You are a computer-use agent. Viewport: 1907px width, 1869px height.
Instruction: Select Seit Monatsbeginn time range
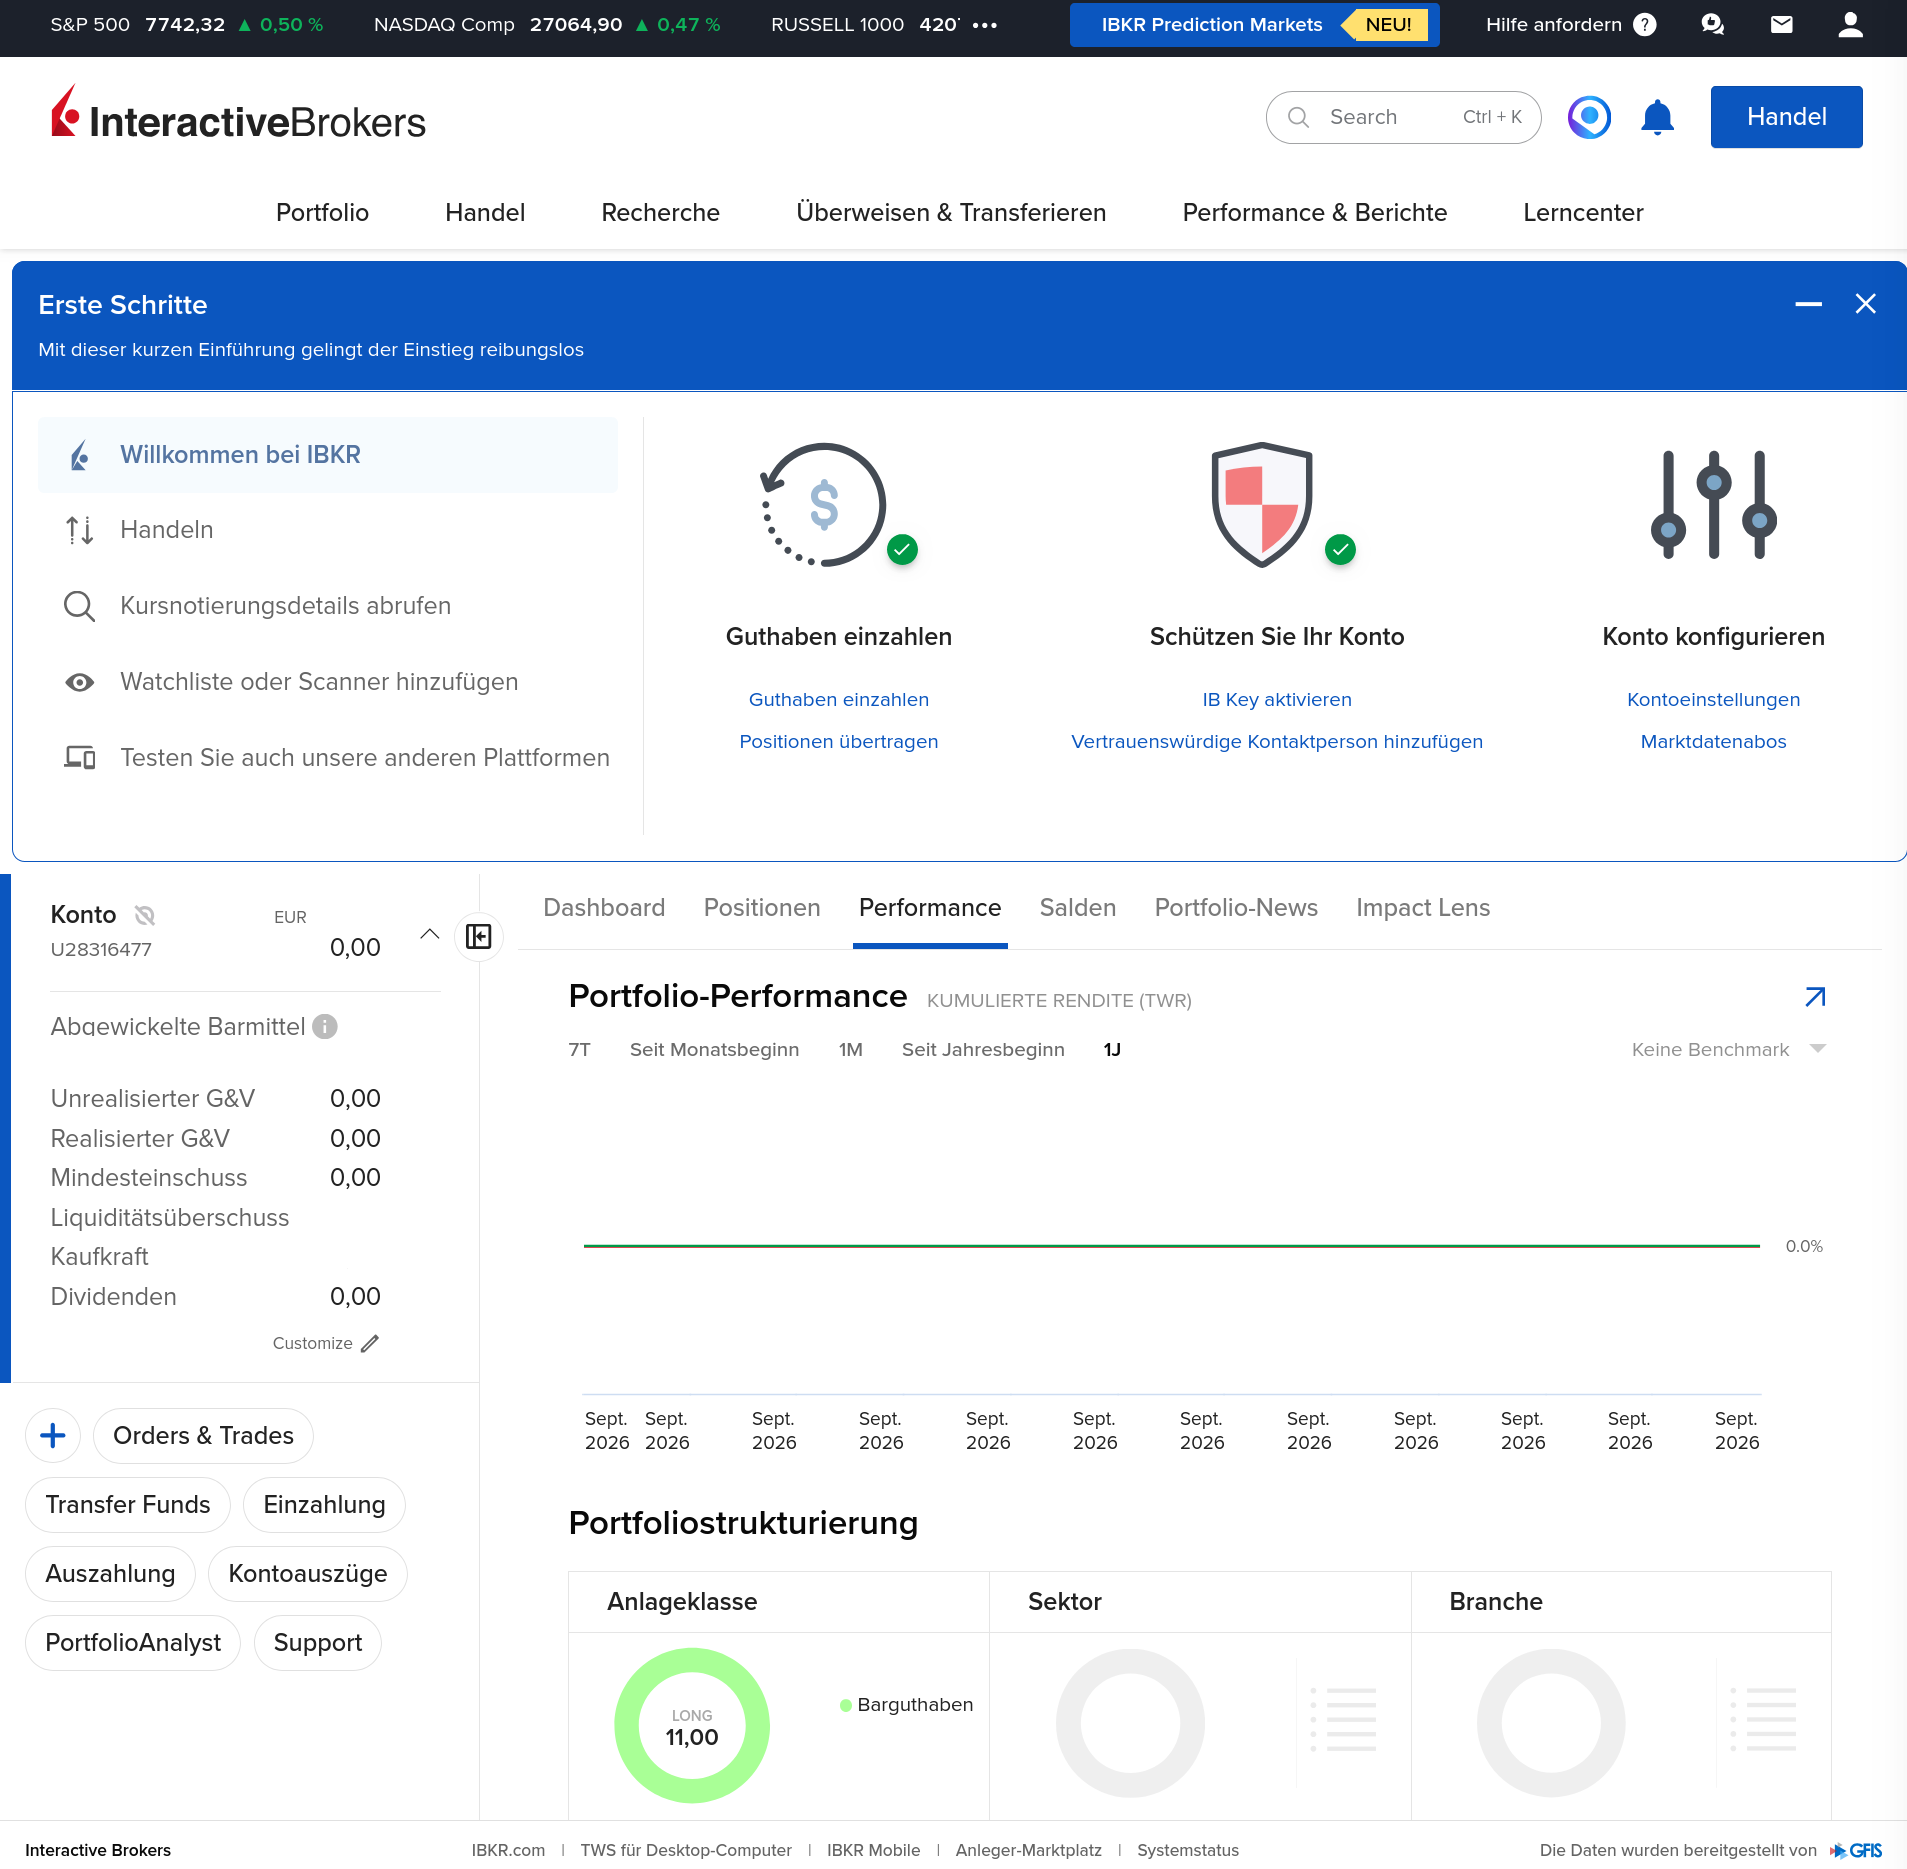714,1050
